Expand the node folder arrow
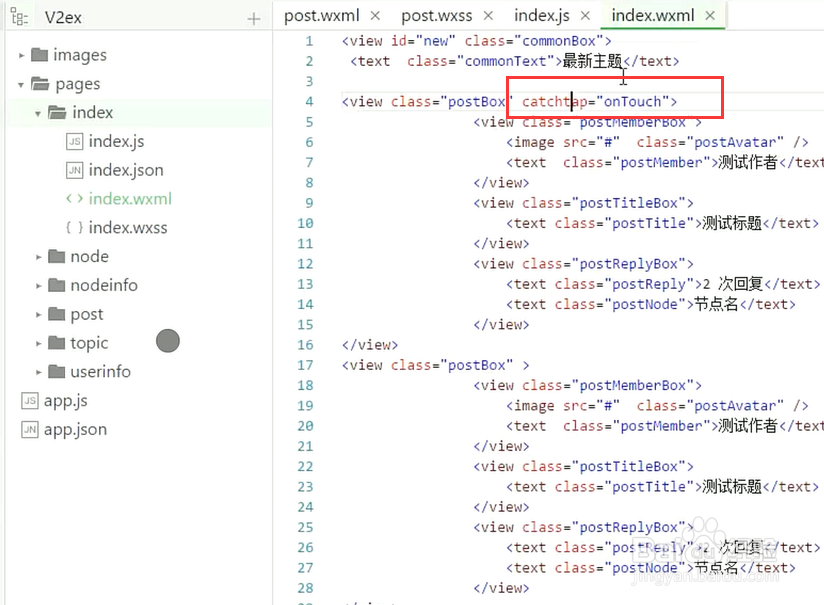 (38, 257)
